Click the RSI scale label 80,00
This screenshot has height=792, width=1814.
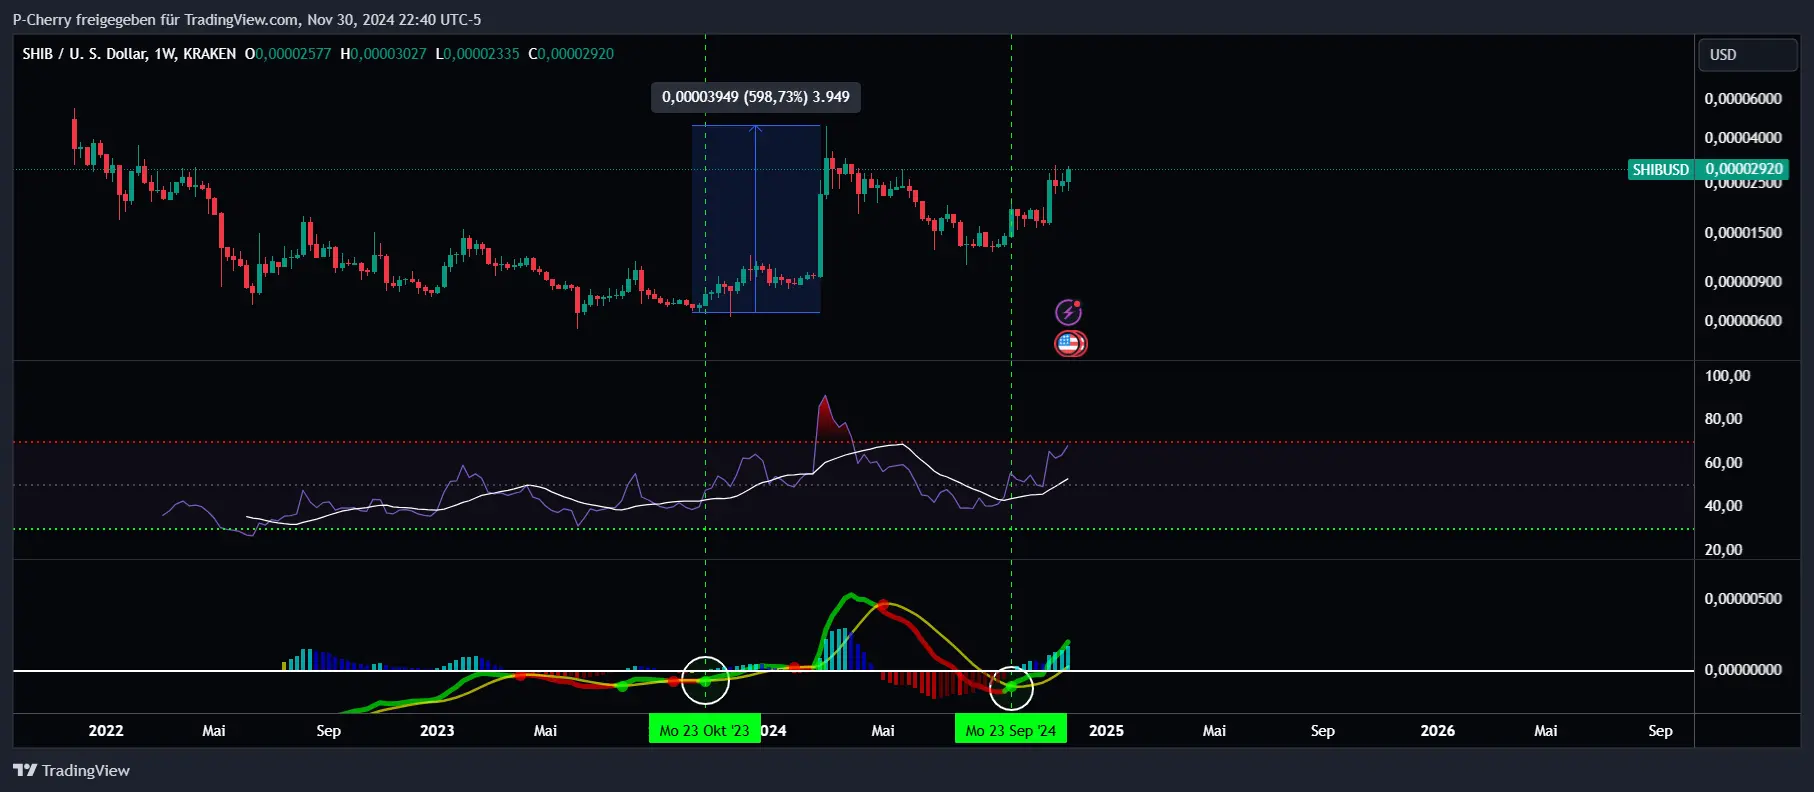point(1724,419)
